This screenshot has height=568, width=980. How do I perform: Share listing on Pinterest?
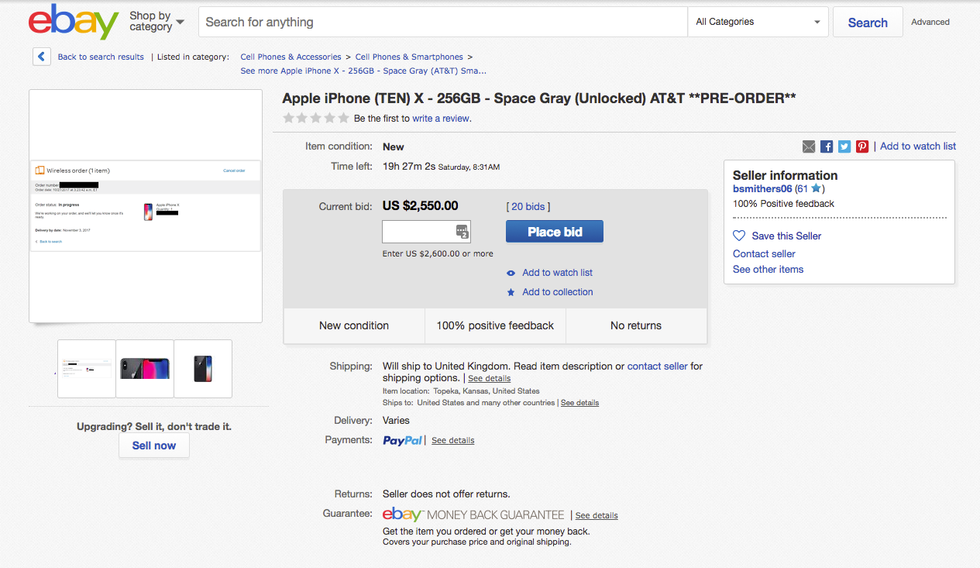(862, 146)
